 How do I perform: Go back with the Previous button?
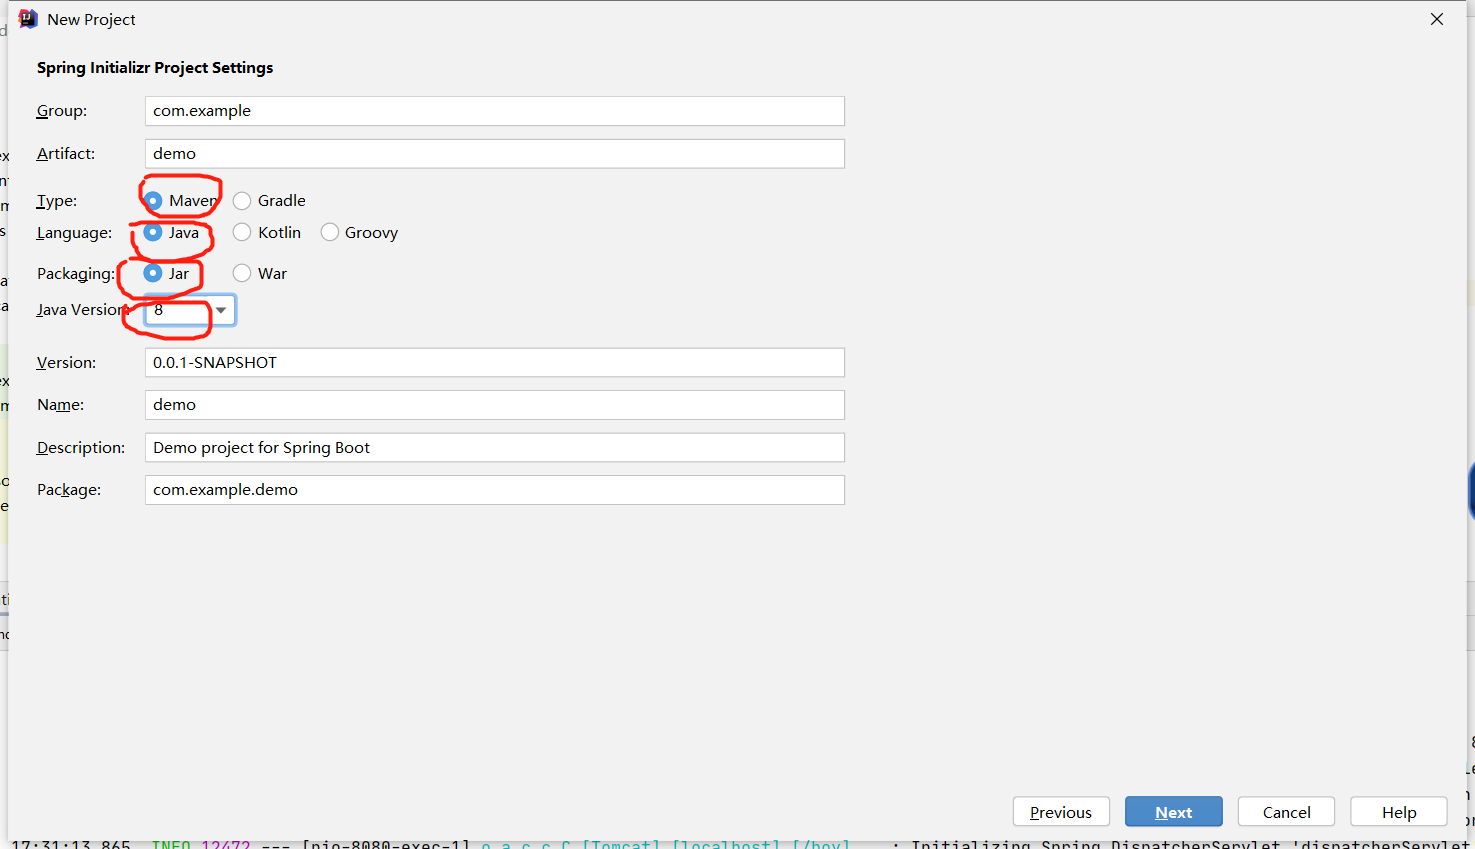click(x=1061, y=812)
